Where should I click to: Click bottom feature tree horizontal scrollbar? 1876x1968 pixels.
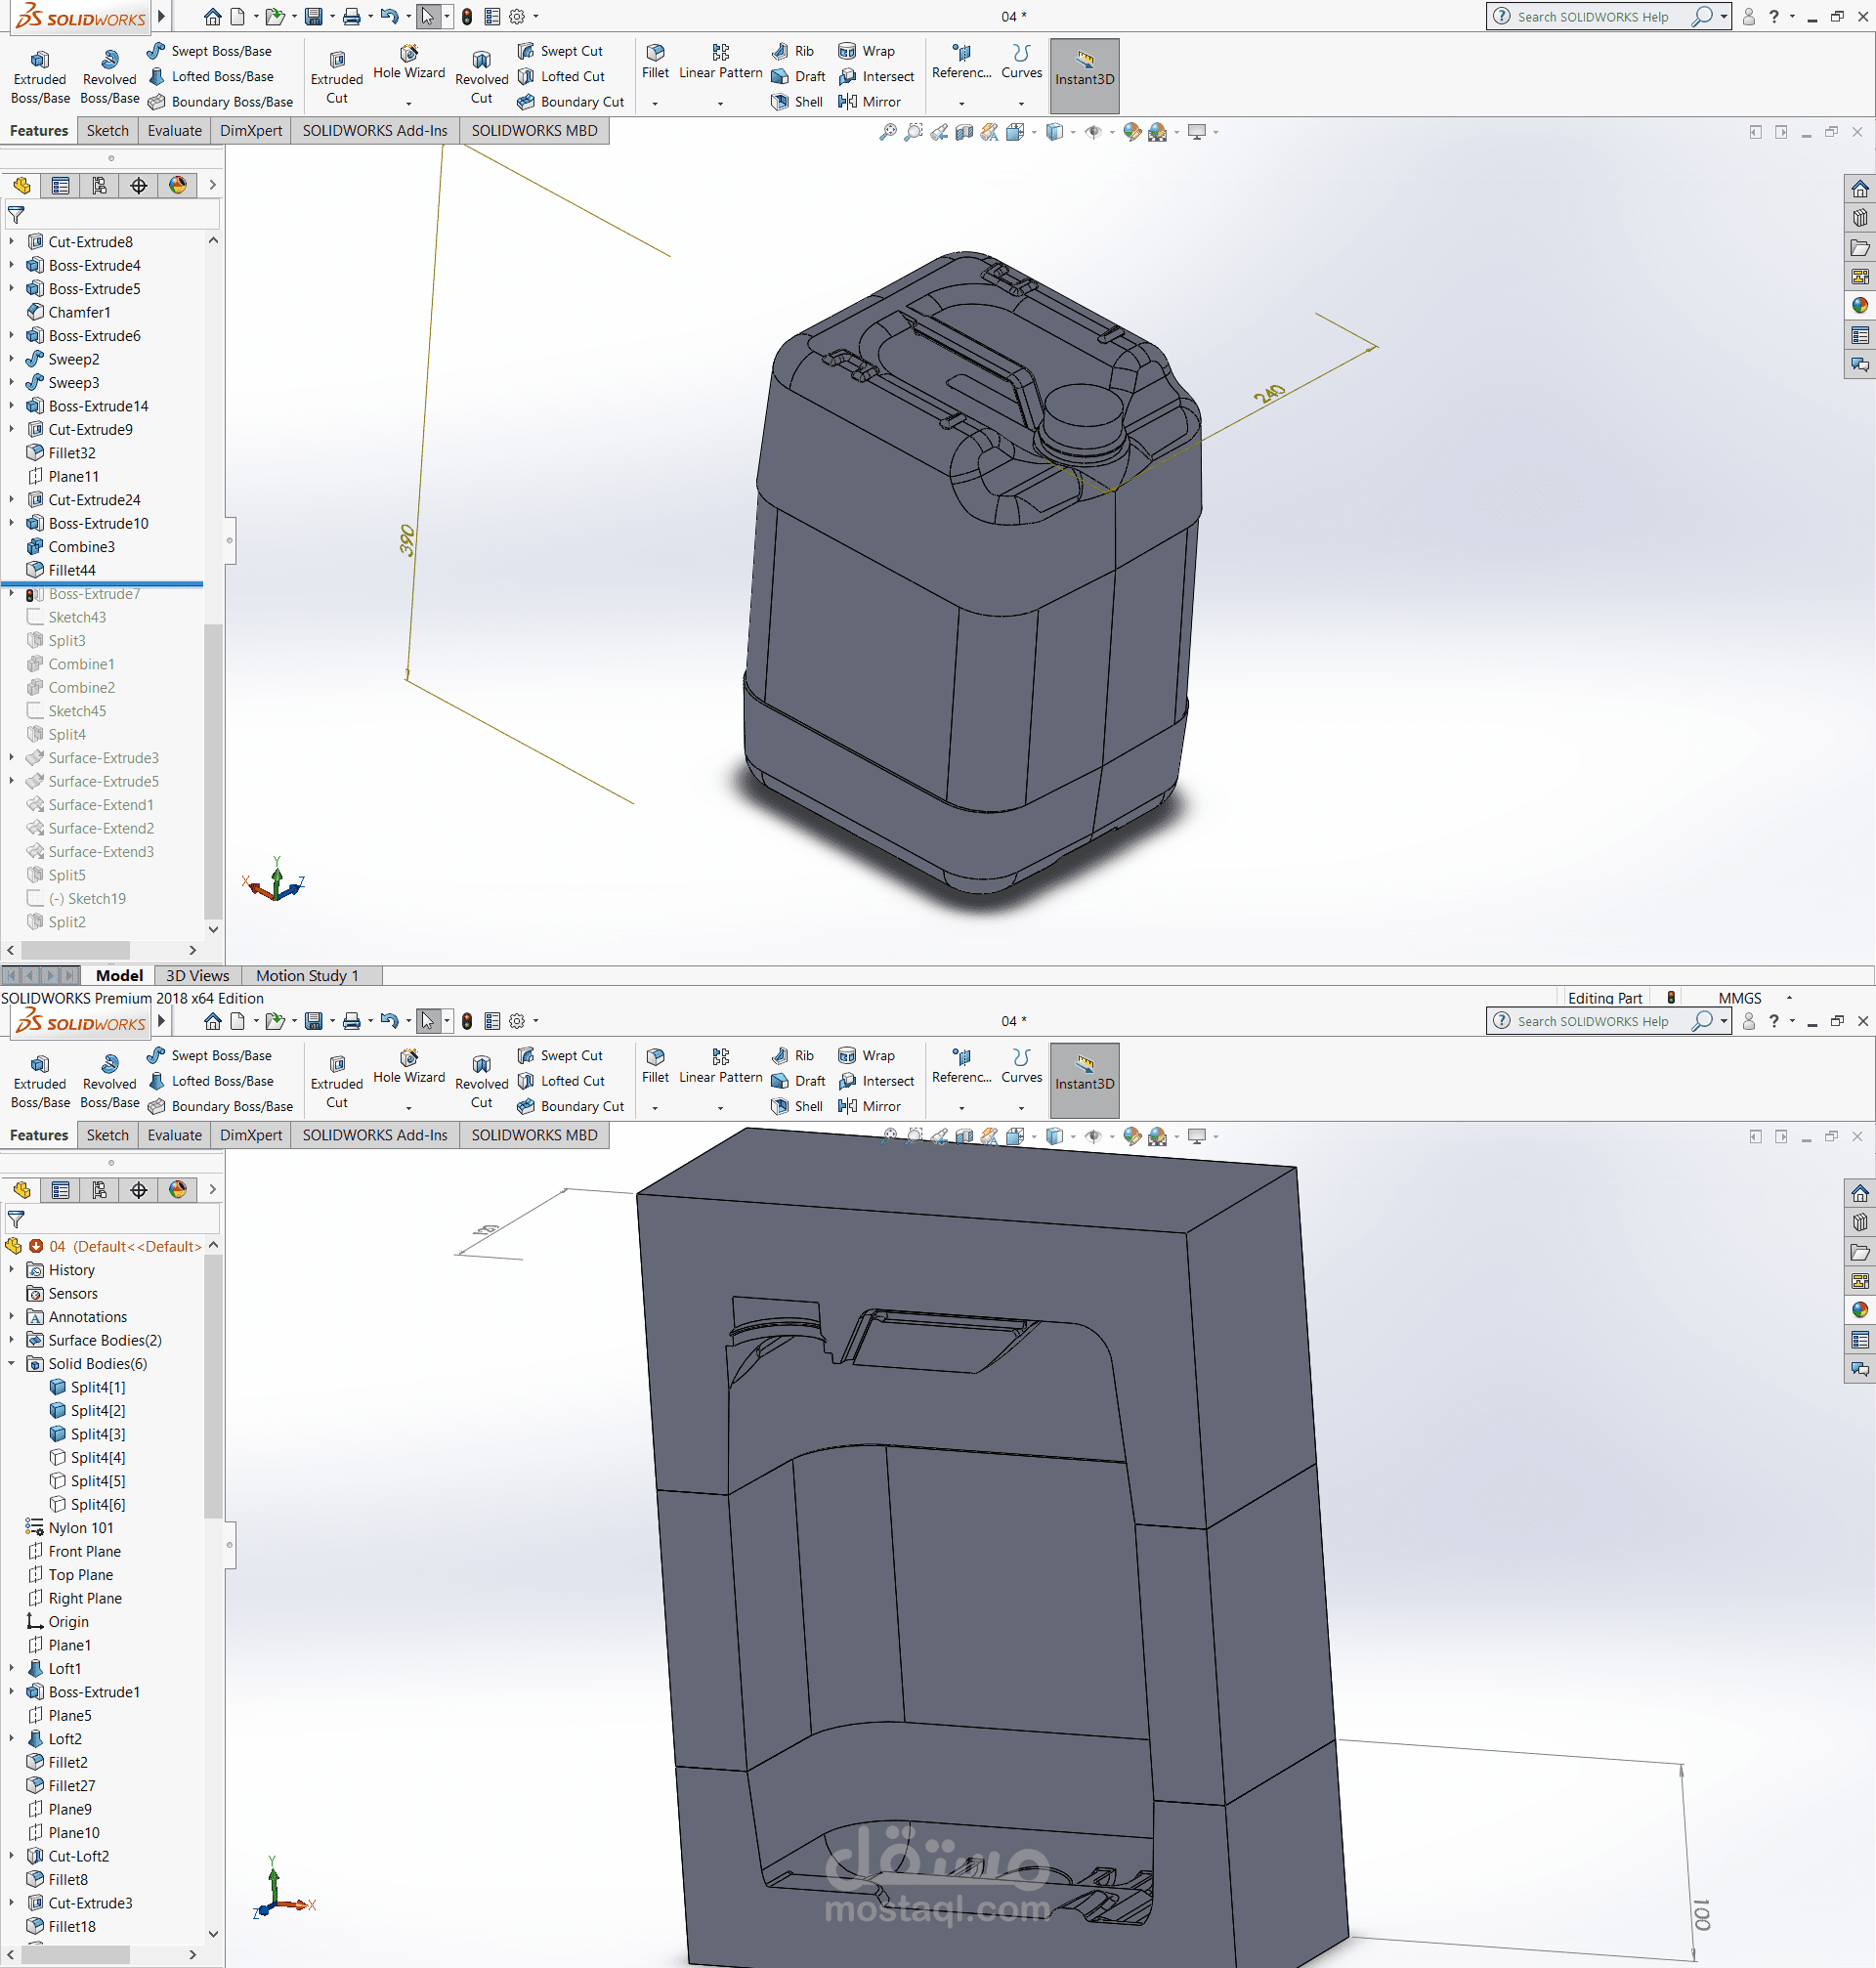click(76, 1953)
